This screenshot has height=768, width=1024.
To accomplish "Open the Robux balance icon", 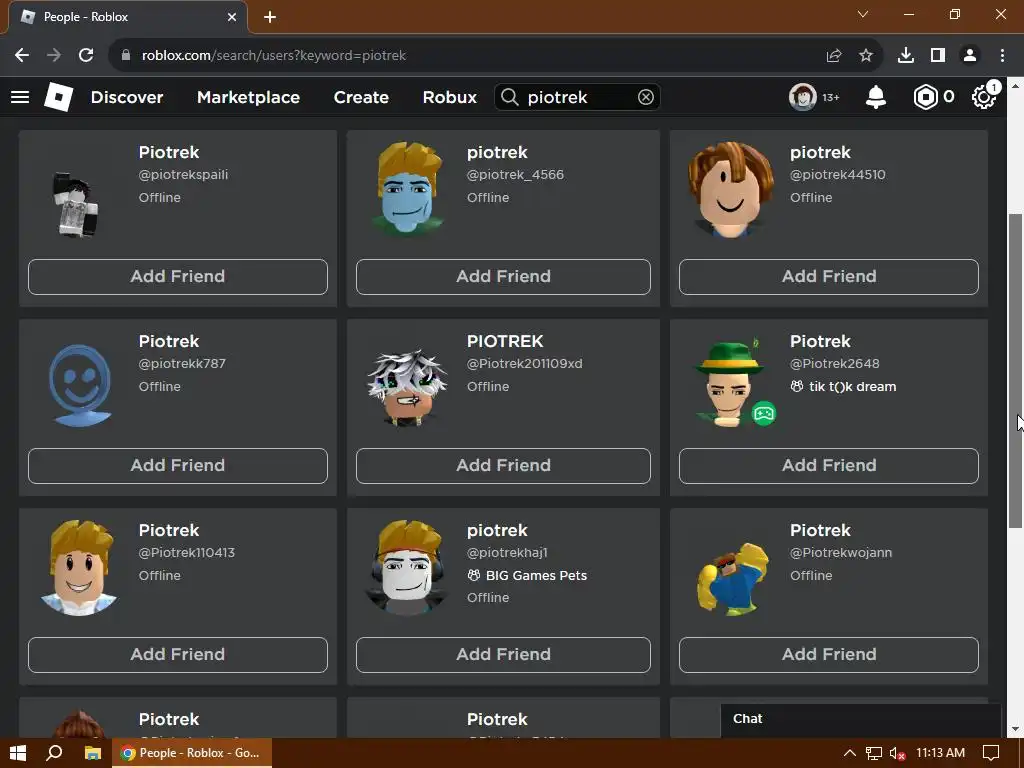I will pos(925,97).
